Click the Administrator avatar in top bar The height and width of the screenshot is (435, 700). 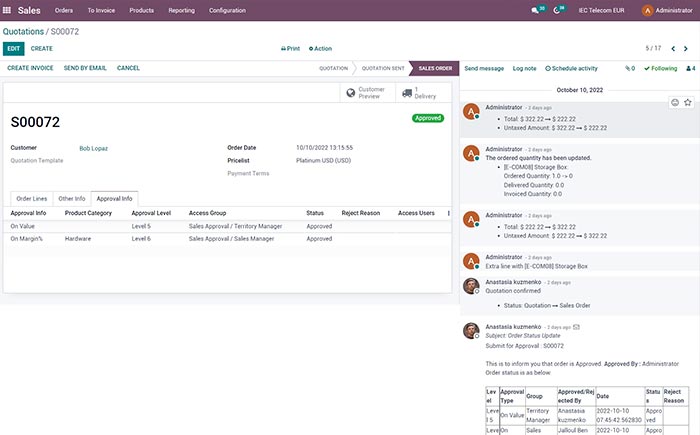[647, 10]
